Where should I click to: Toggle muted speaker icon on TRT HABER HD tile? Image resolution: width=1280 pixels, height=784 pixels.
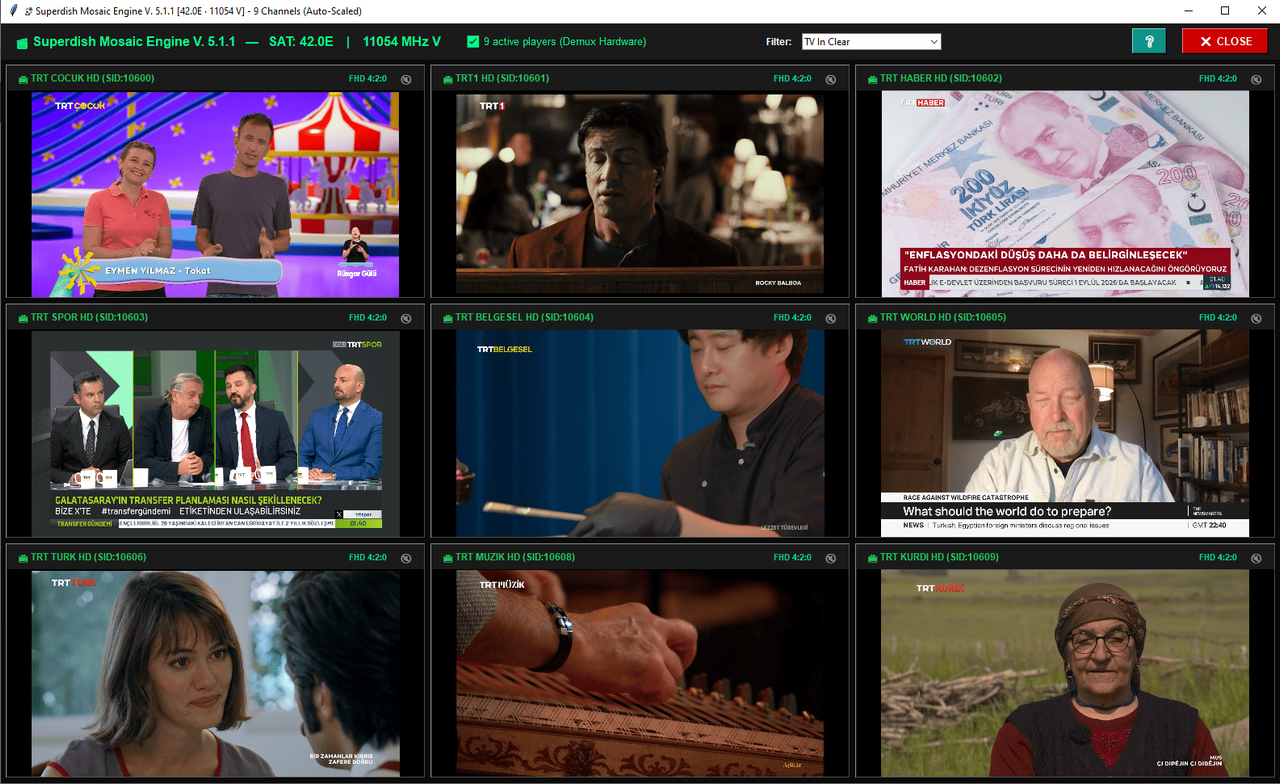tap(1255, 79)
